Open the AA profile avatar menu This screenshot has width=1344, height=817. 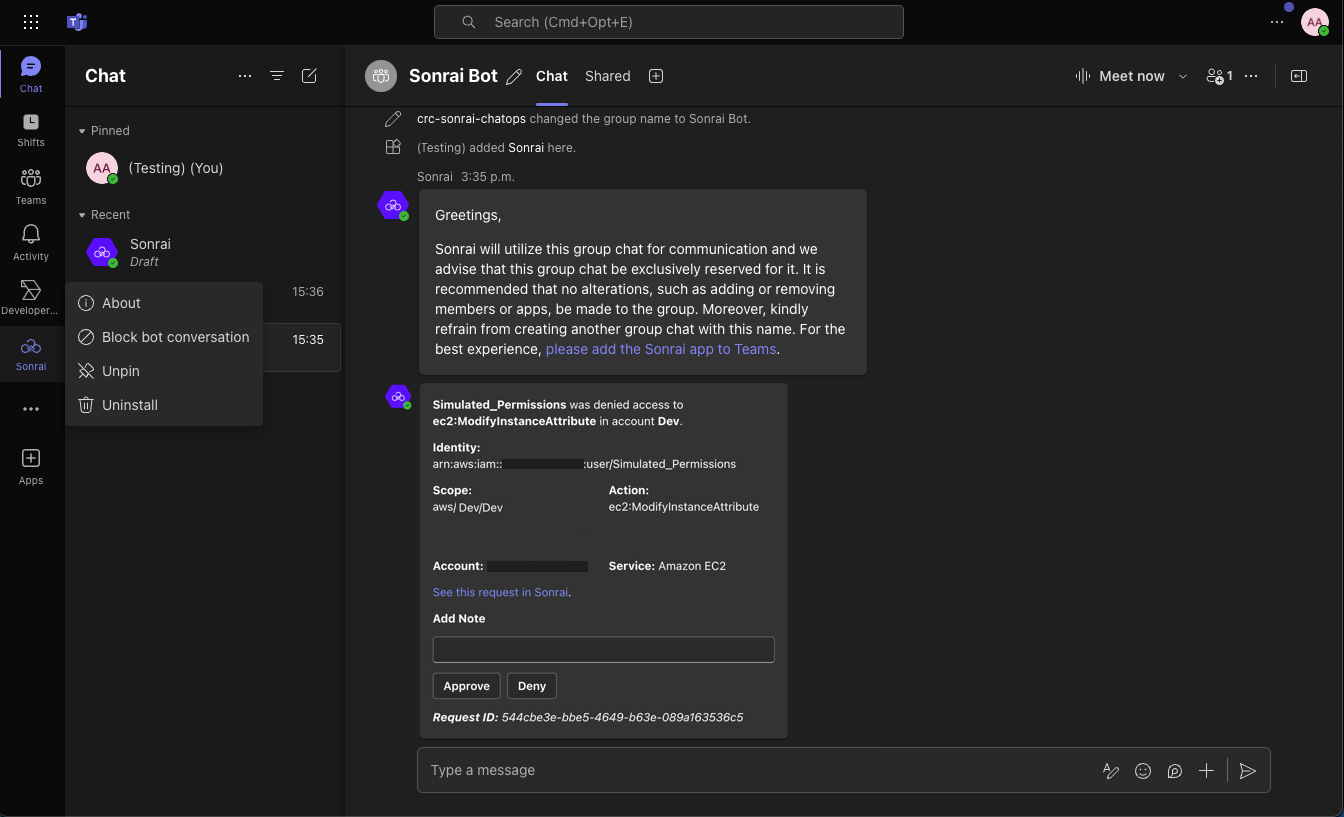1314,22
